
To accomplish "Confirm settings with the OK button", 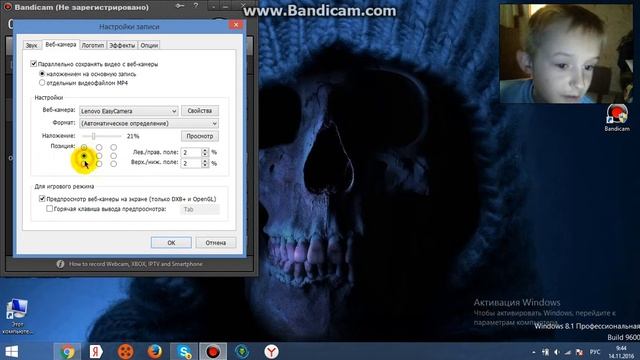I will tap(171, 242).
